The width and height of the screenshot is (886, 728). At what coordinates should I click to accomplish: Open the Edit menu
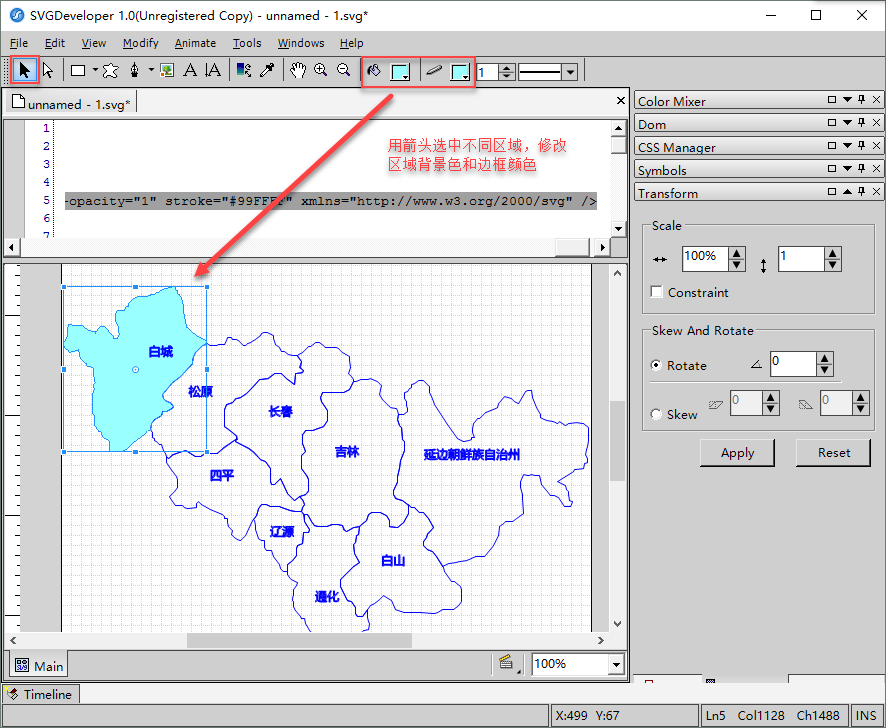(x=55, y=43)
